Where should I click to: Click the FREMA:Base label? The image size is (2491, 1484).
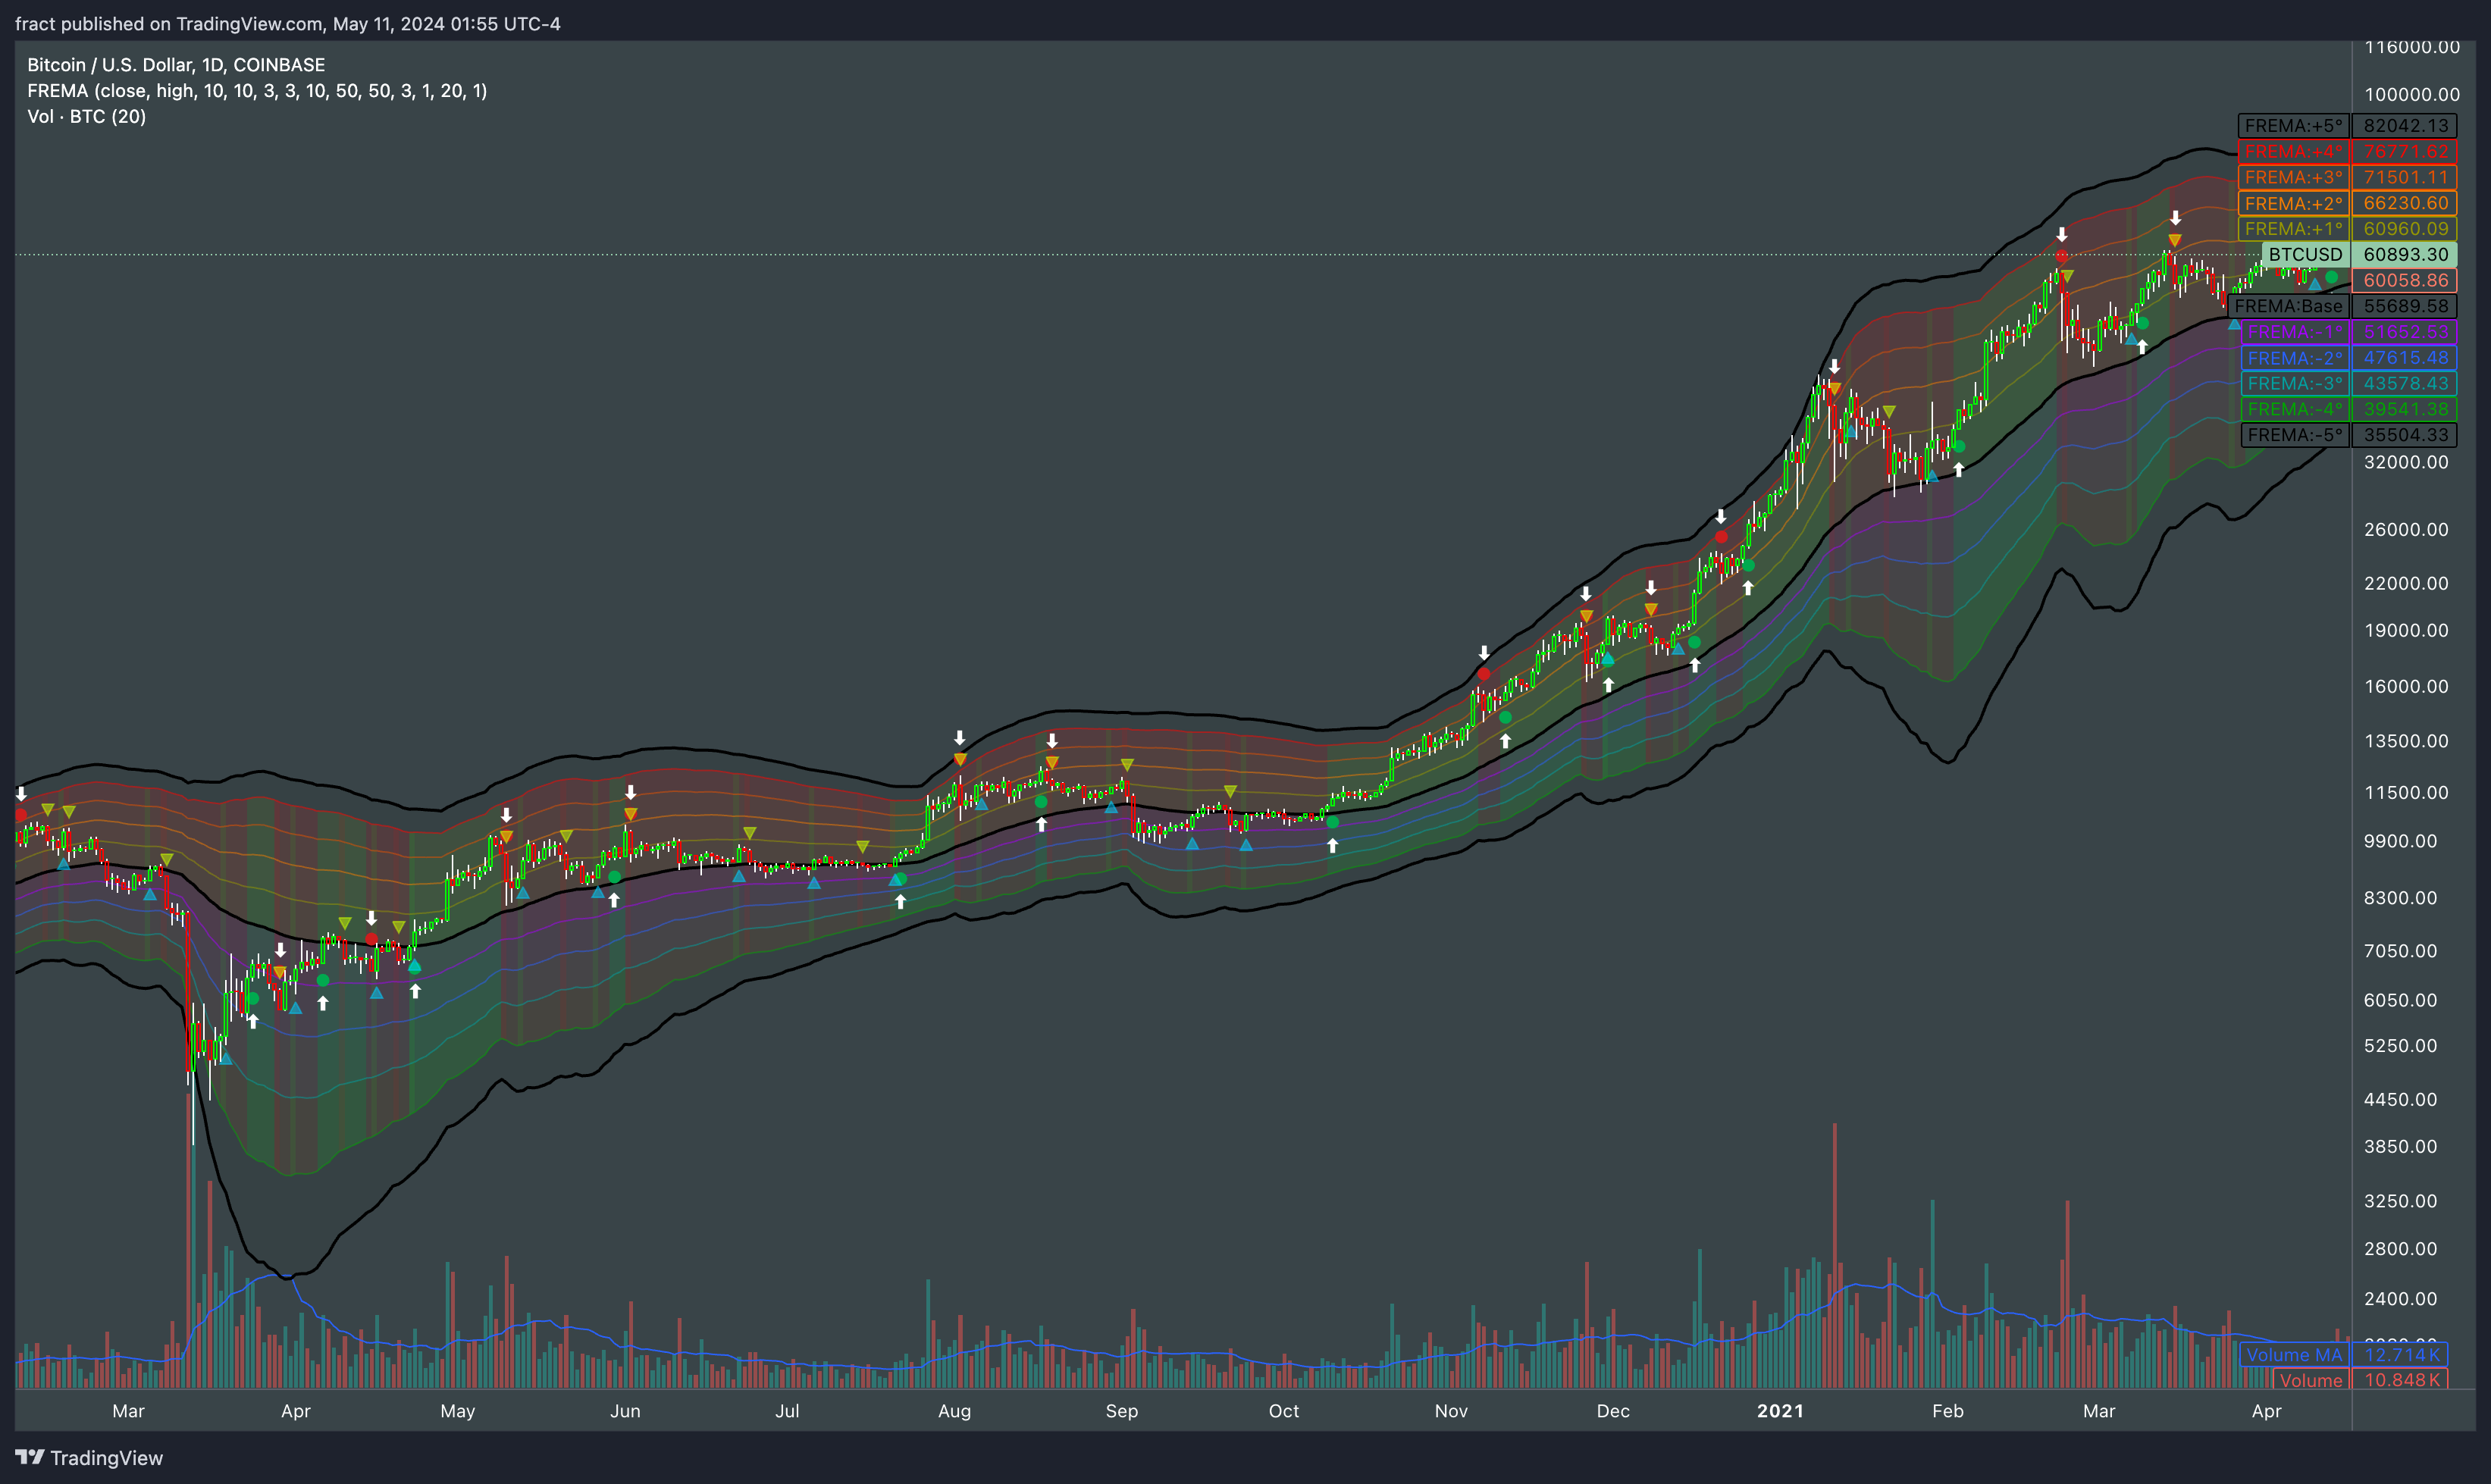point(2288,306)
